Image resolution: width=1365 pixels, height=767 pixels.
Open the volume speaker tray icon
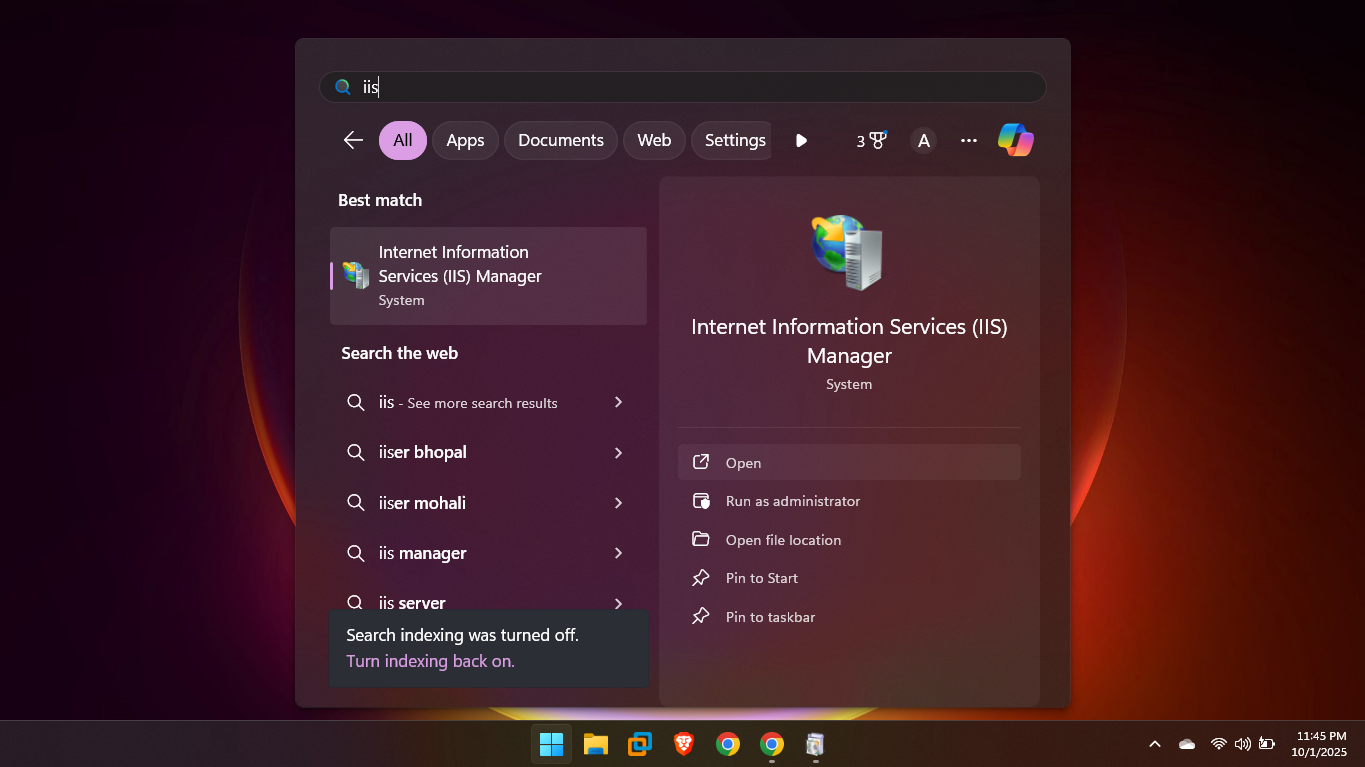click(1243, 744)
